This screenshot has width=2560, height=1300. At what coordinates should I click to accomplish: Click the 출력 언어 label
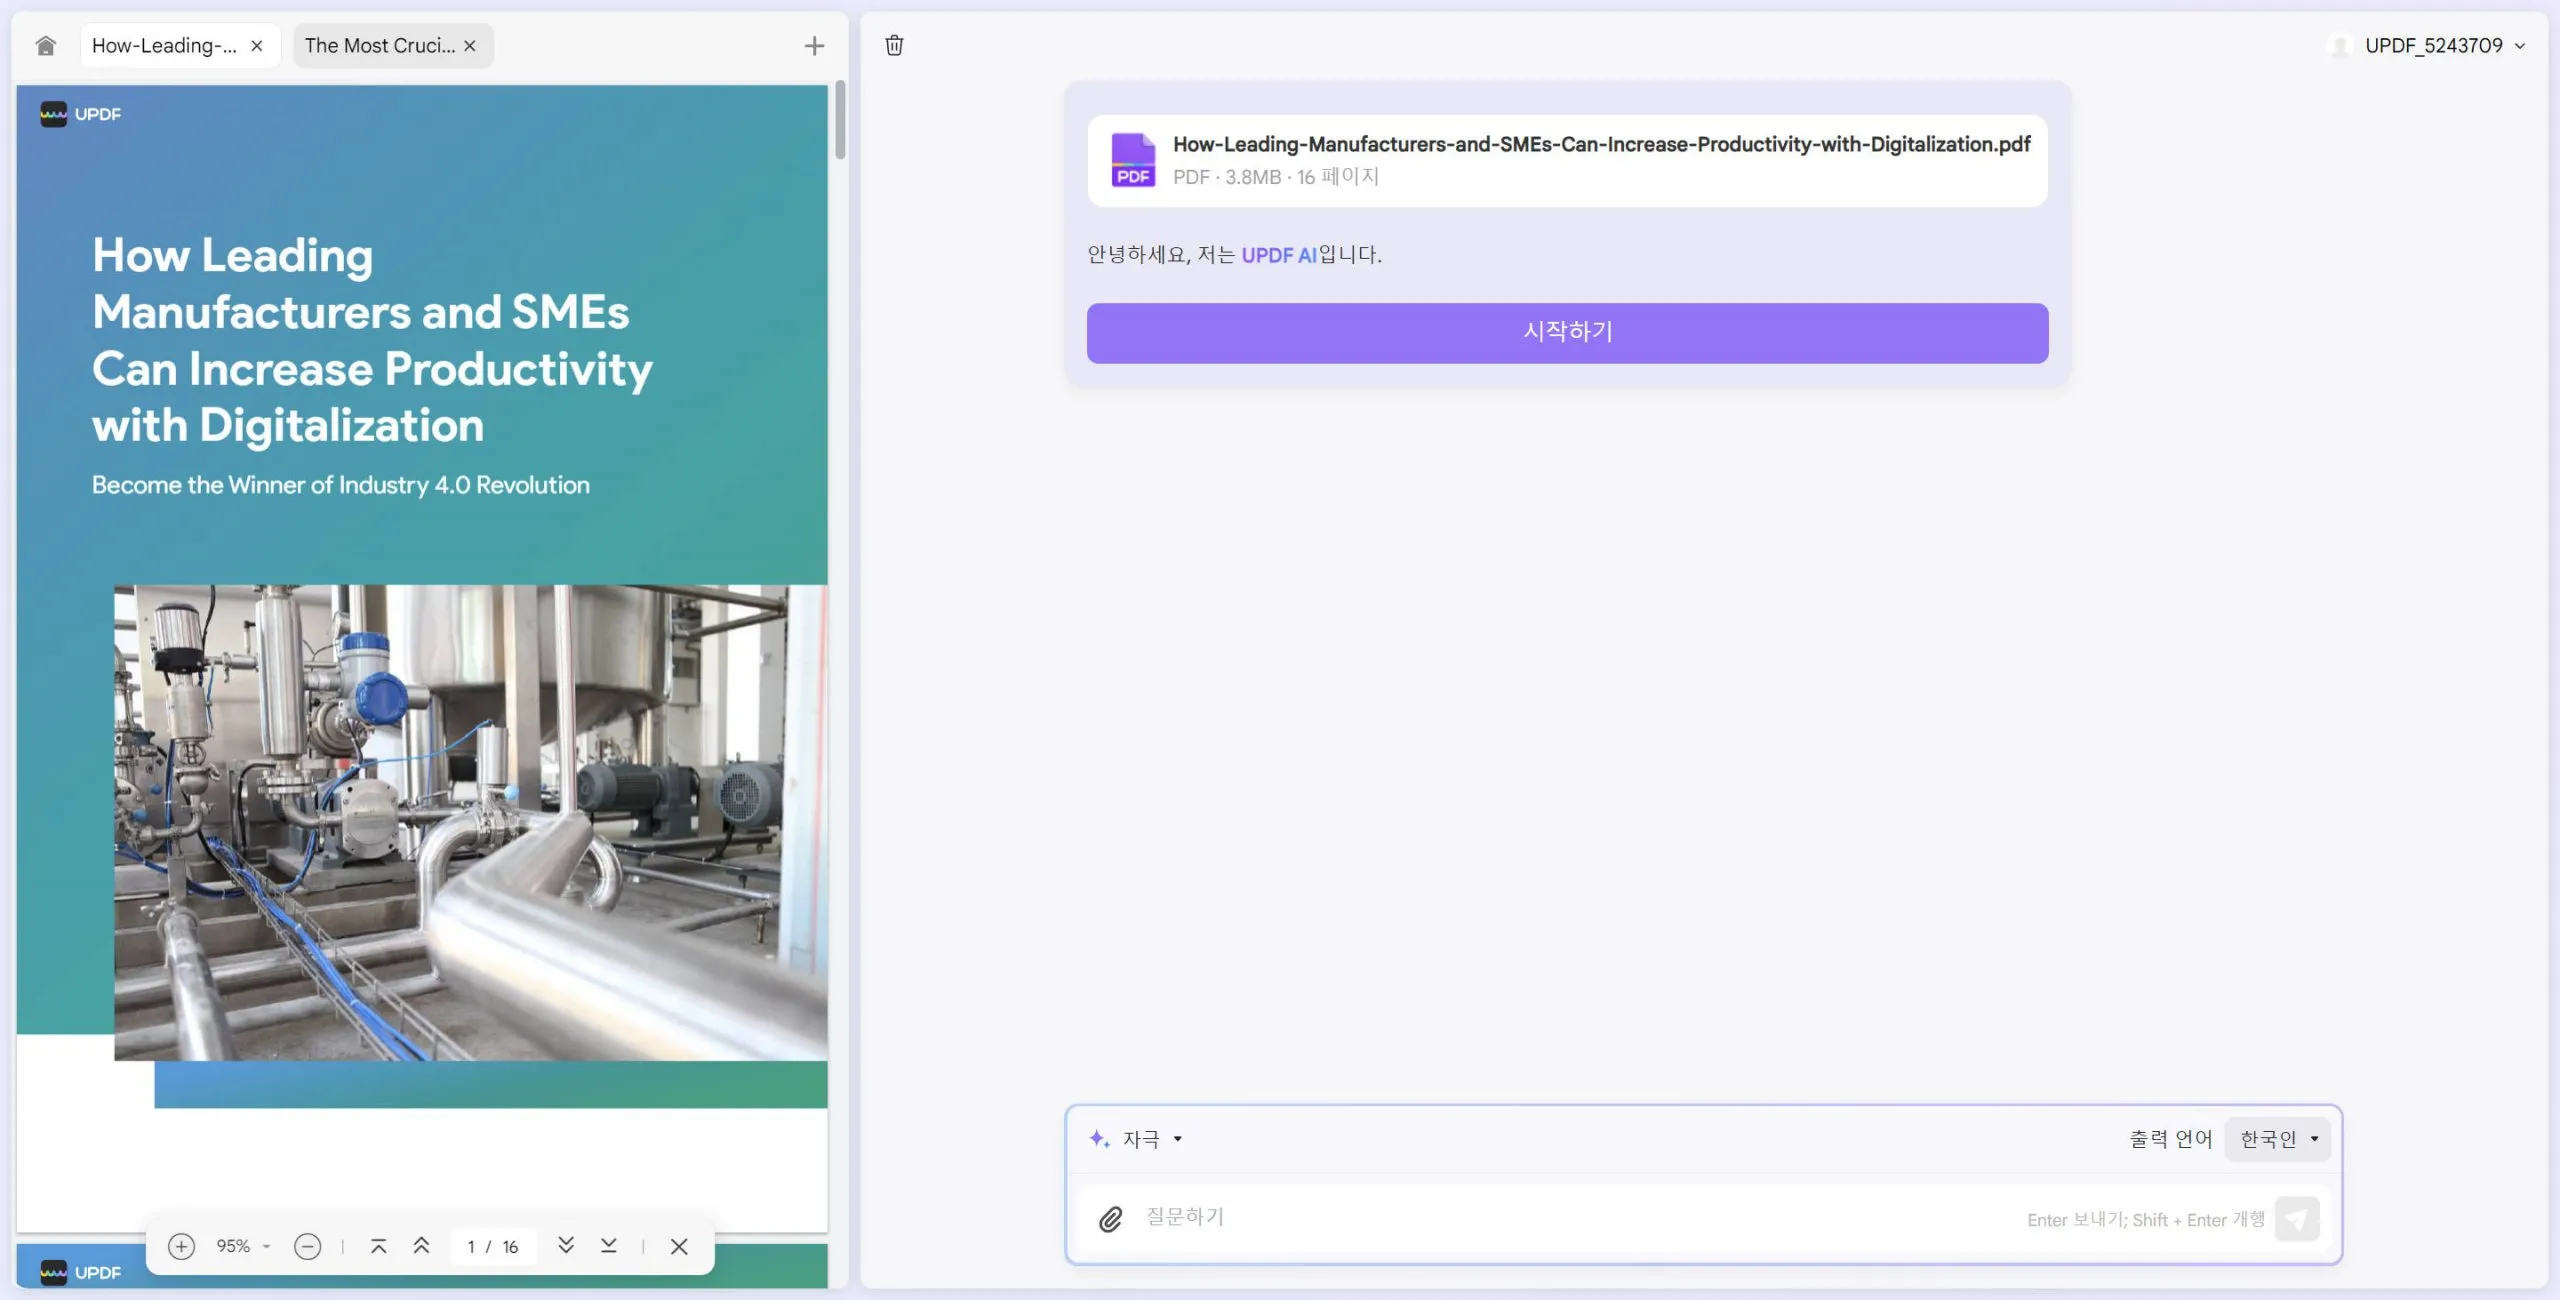coord(2170,1139)
